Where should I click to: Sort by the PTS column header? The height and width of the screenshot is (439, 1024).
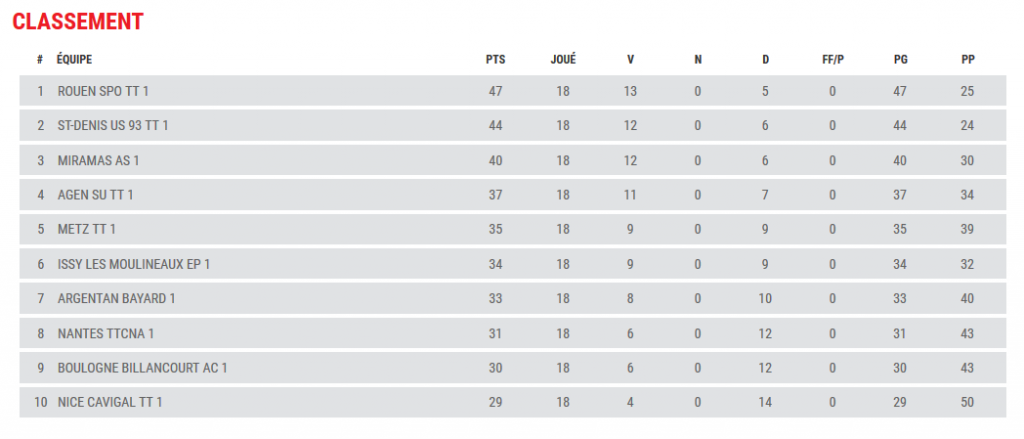click(x=495, y=59)
